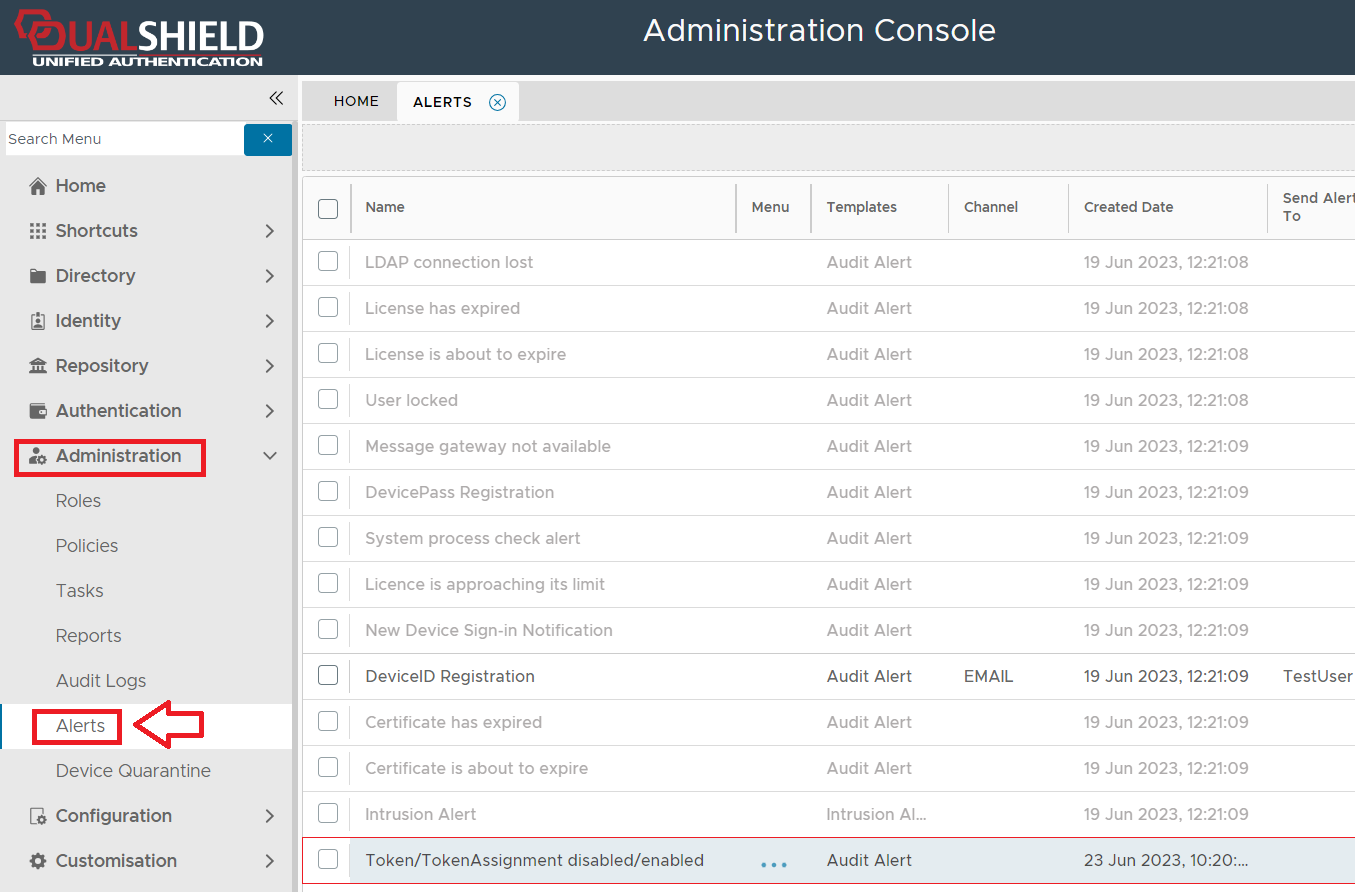The image size is (1355, 892).
Task: Open the three-dot menu for Token/TokenAssignment alert
Action: [x=773, y=864]
